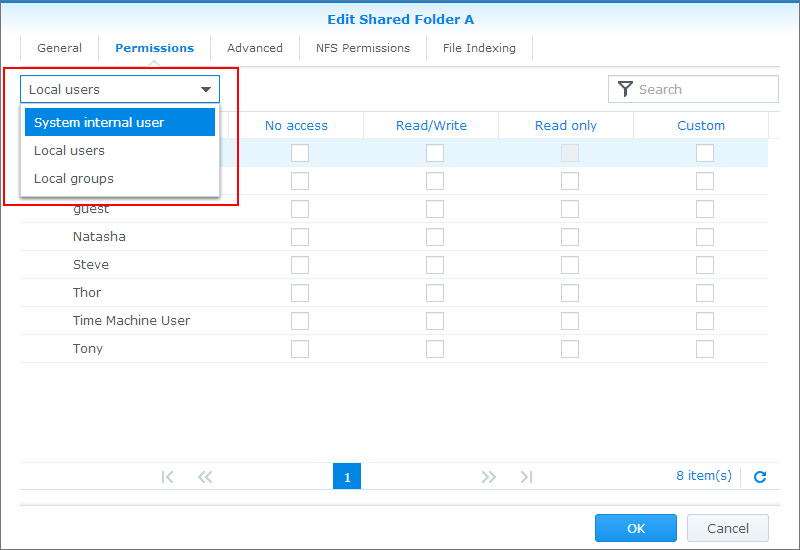Go to the first page
This screenshot has width=800, height=550.
click(167, 477)
